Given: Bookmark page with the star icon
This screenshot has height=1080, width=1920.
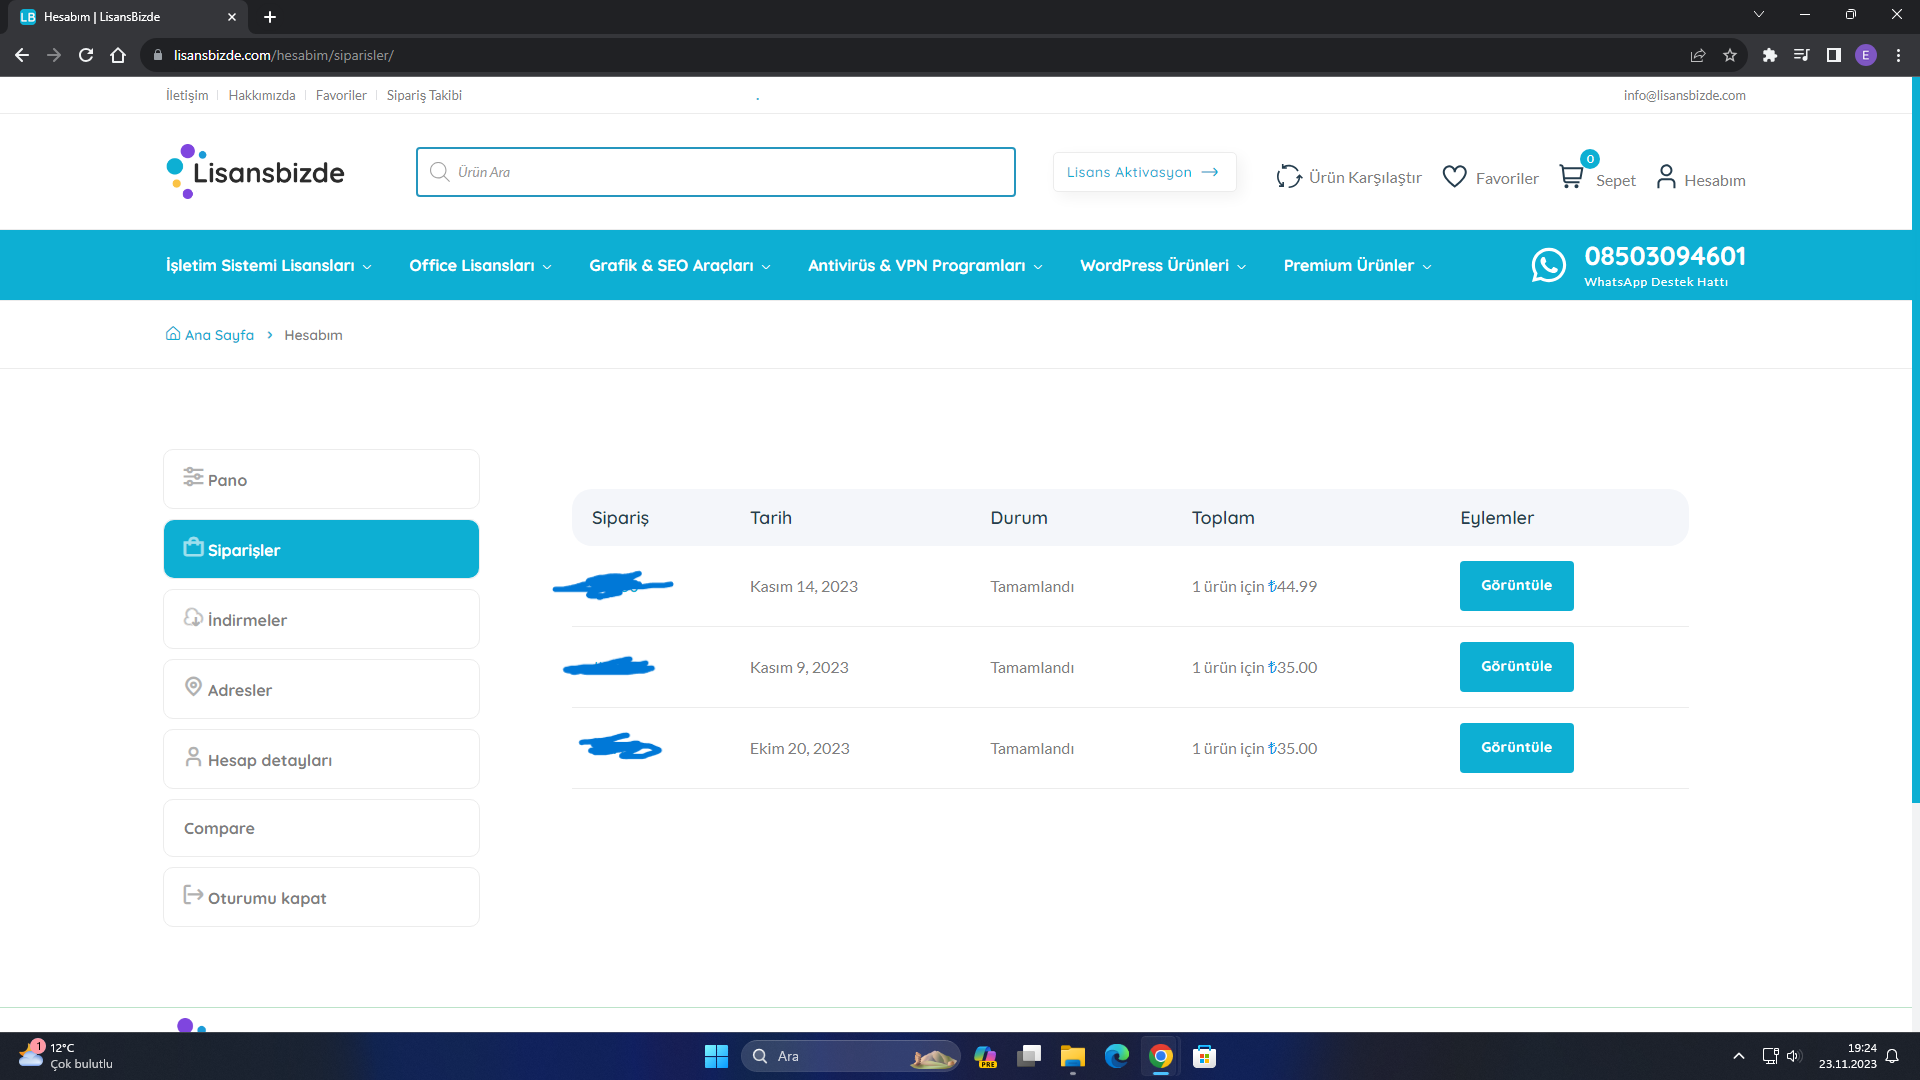Looking at the screenshot, I should point(1730,55).
